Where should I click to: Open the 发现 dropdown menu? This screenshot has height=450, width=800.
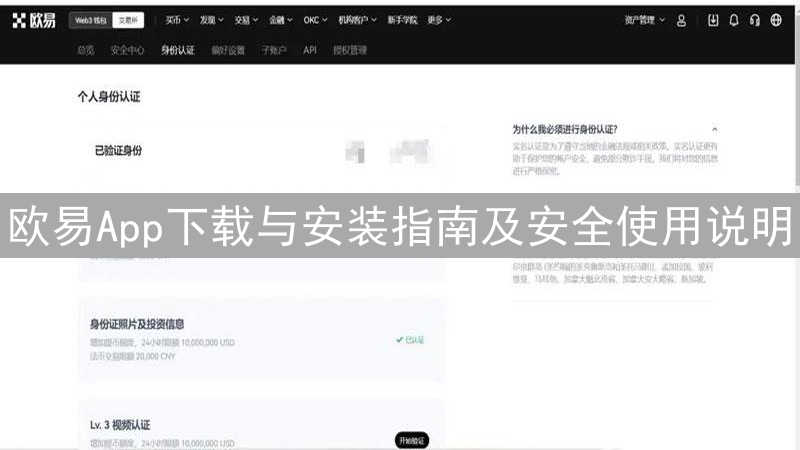pos(212,20)
